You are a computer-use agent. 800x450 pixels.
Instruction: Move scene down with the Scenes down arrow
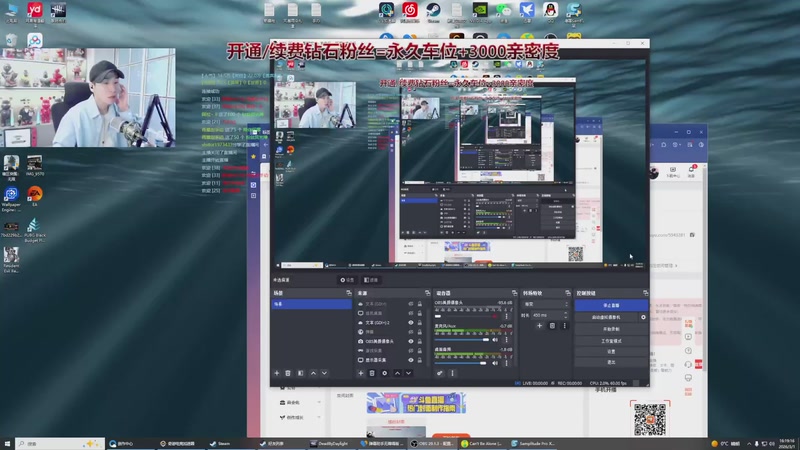pos(324,373)
